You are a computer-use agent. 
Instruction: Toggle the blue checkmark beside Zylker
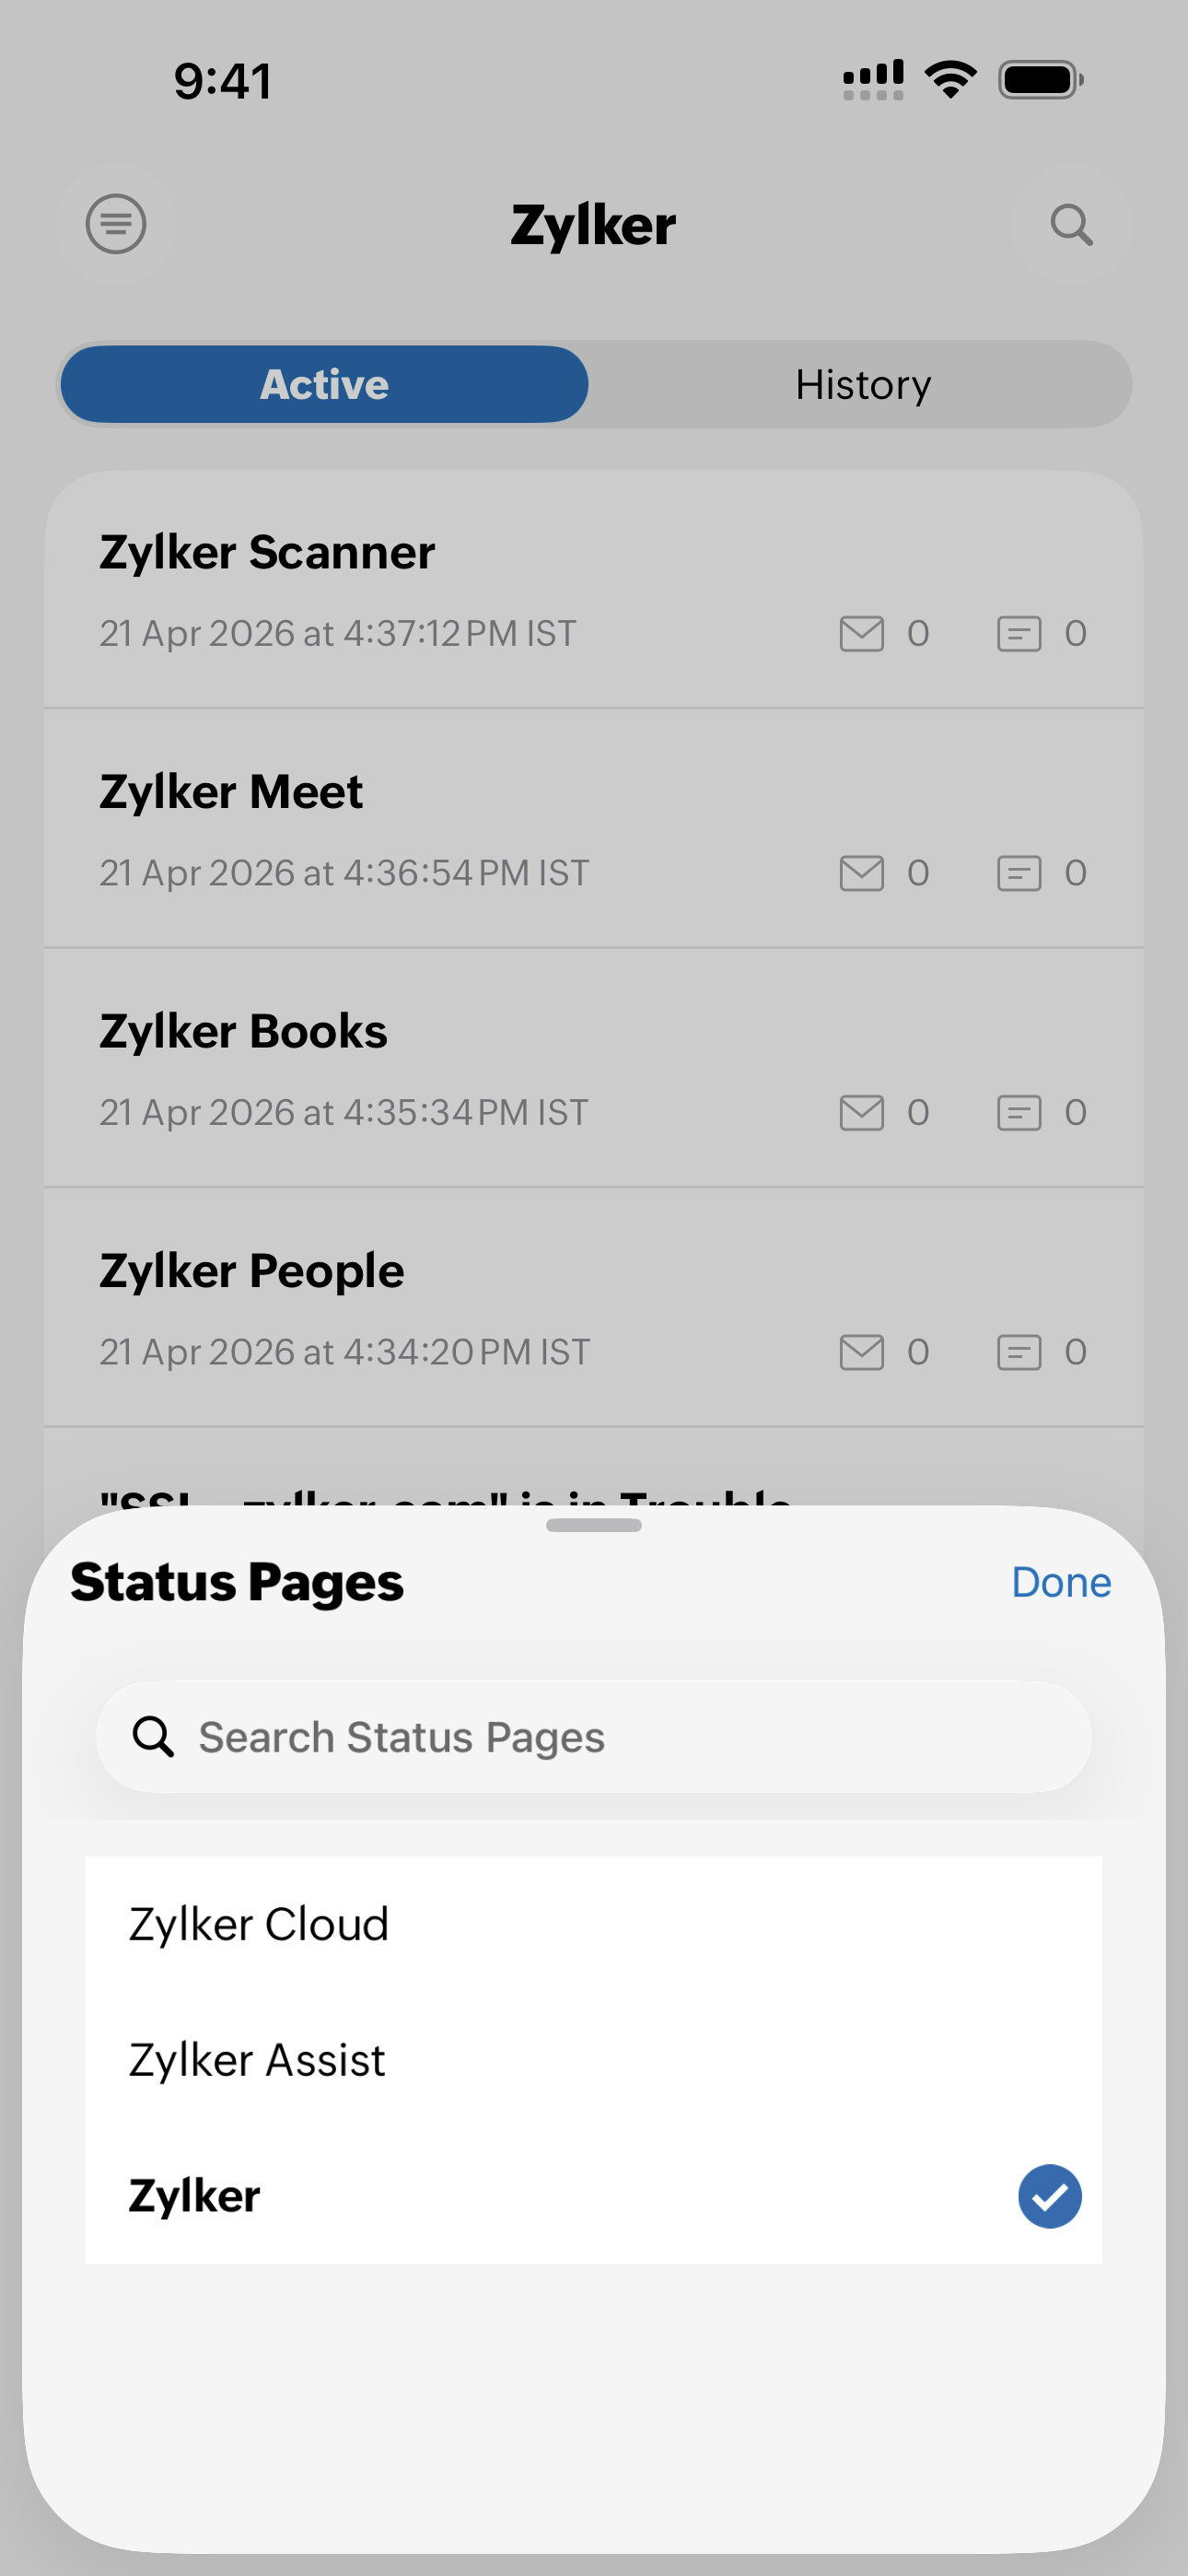(x=1049, y=2196)
